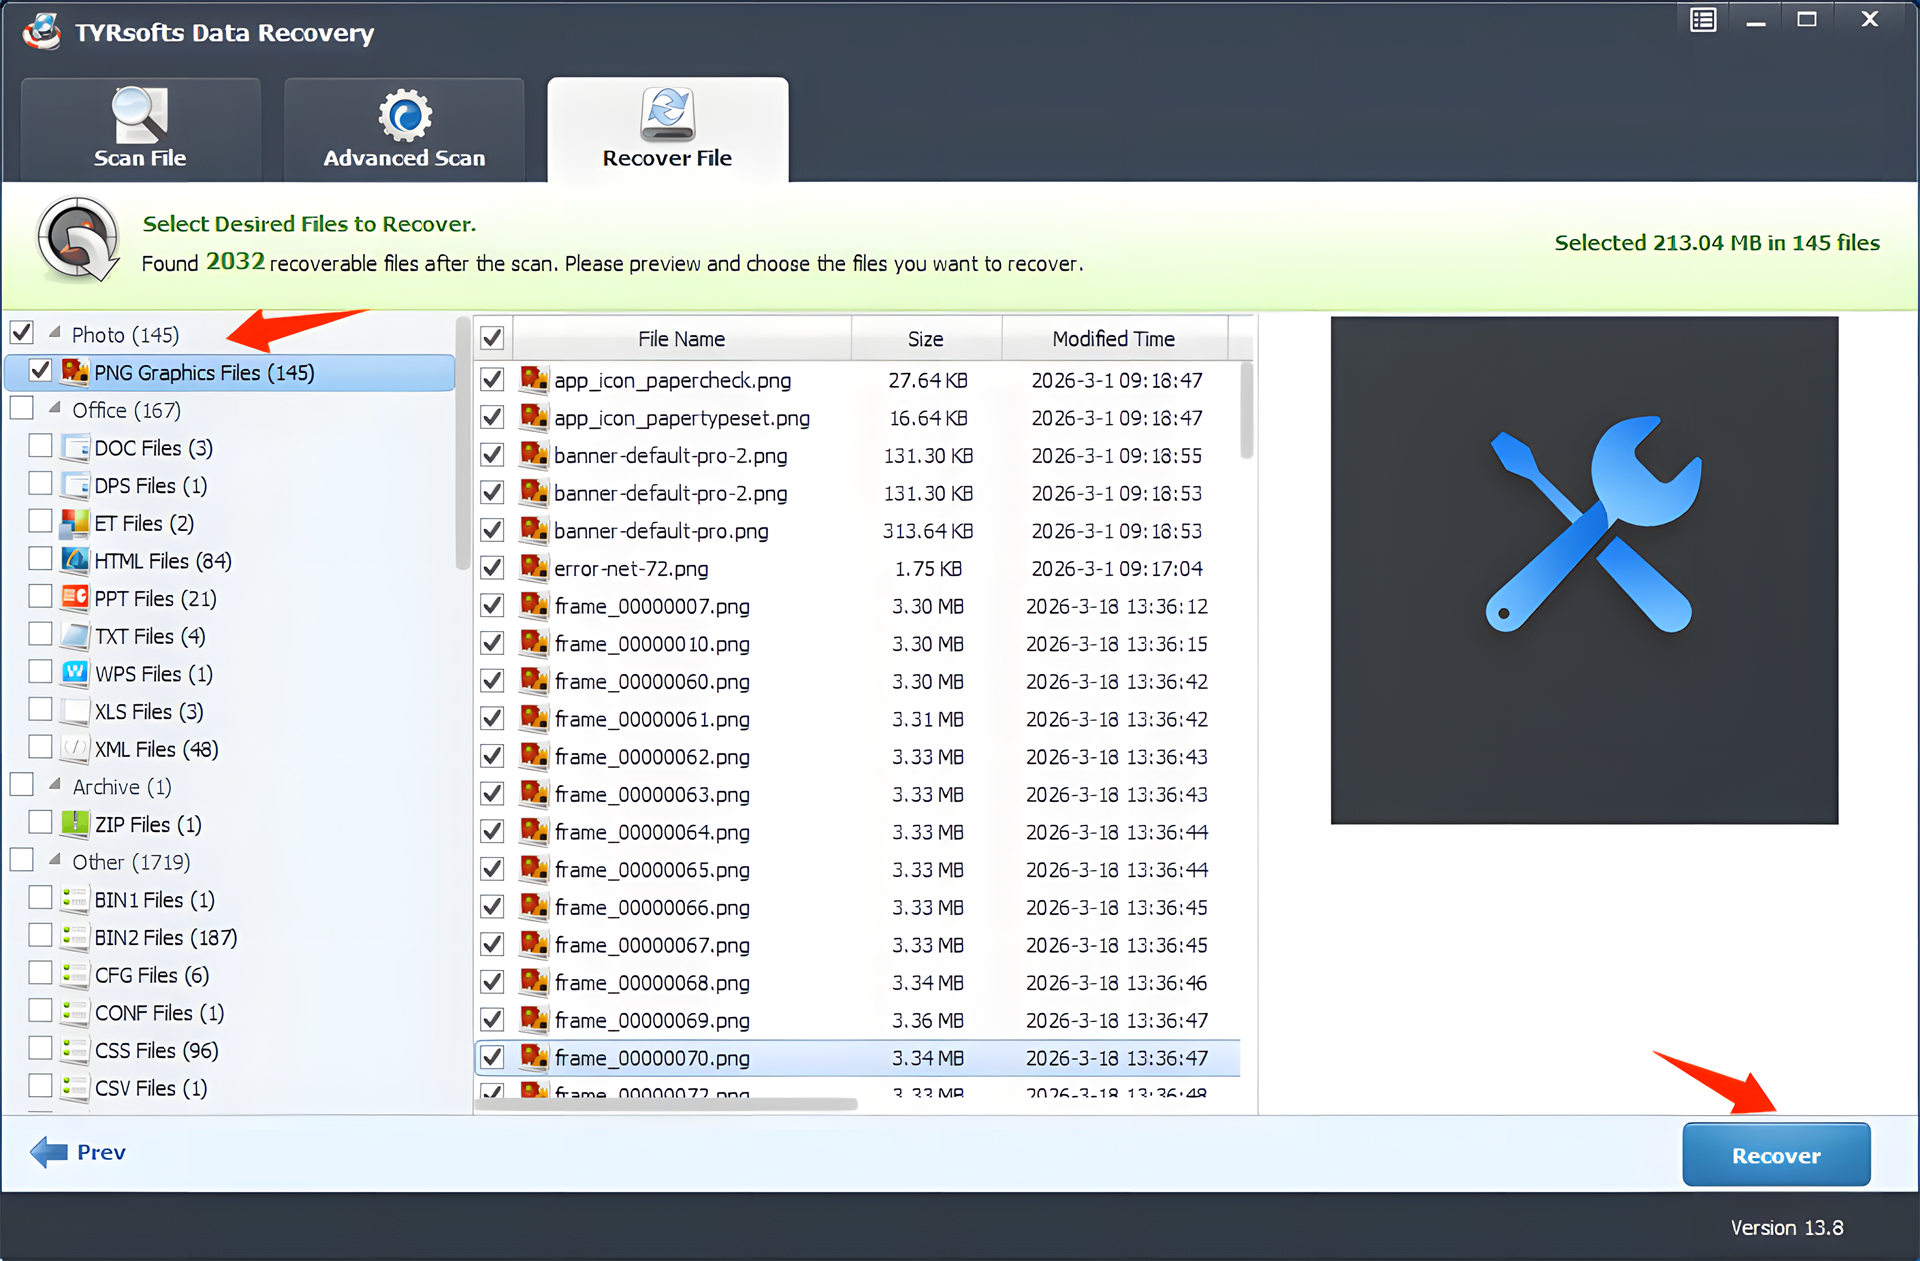This screenshot has width=1920, height=1261.
Task: Click the Recover File drive icon
Action: click(x=667, y=113)
